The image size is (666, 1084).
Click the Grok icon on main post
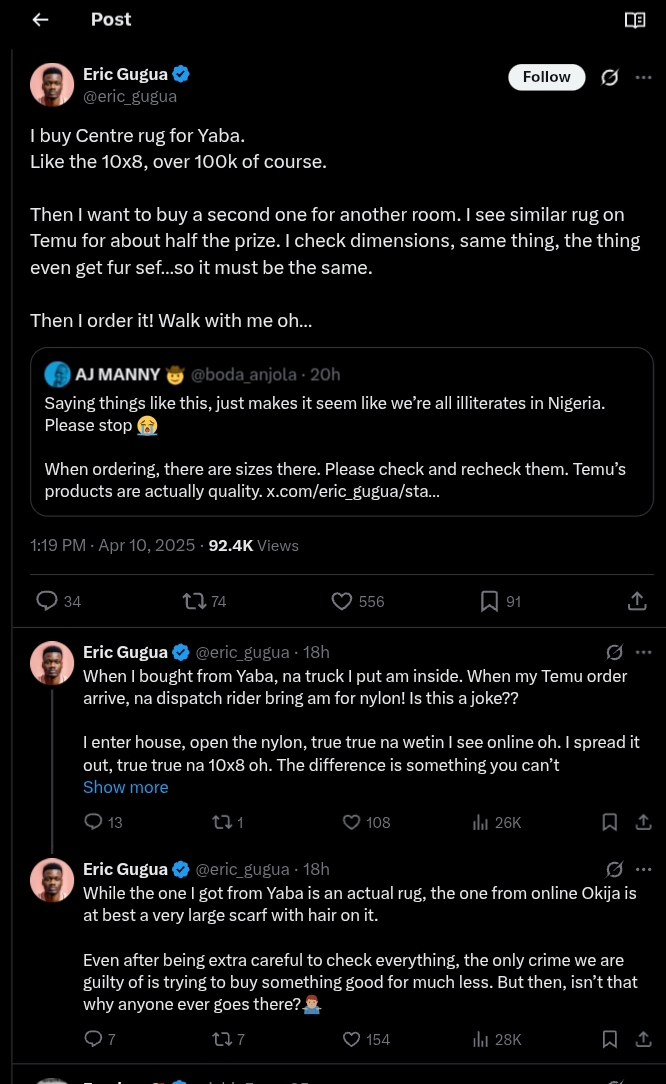(x=609, y=77)
